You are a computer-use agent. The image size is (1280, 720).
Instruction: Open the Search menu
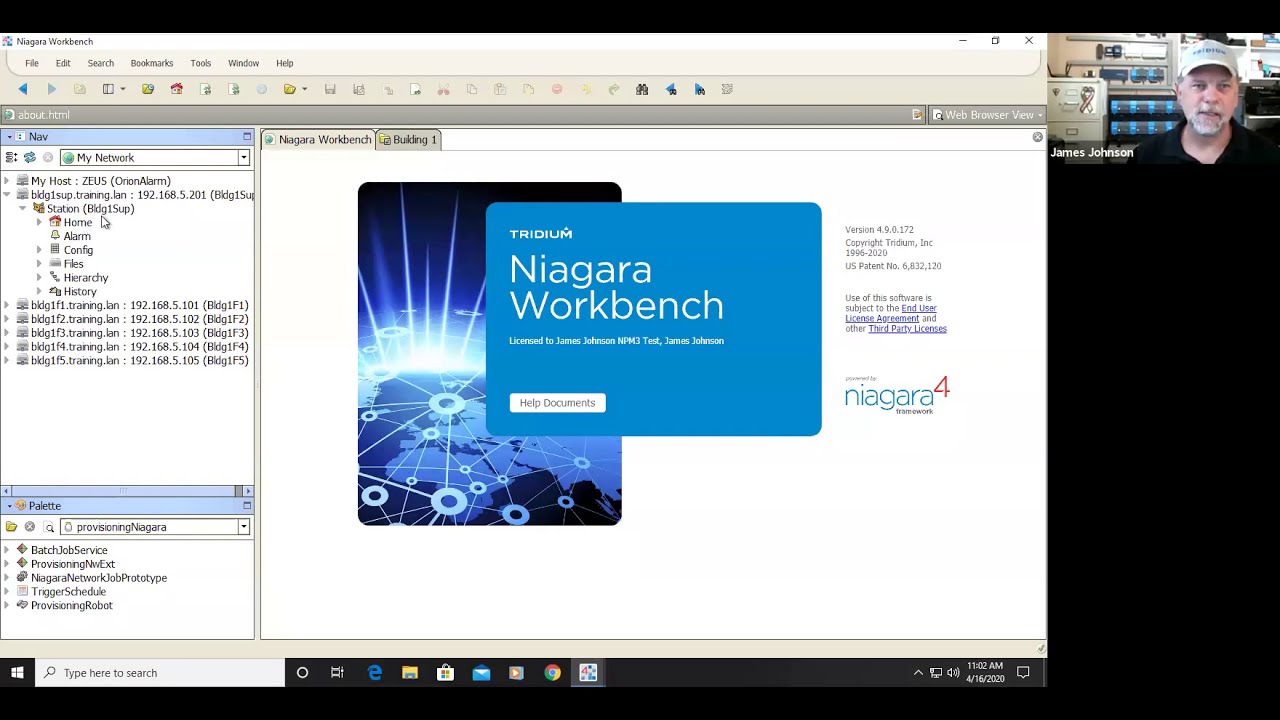pos(101,63)
